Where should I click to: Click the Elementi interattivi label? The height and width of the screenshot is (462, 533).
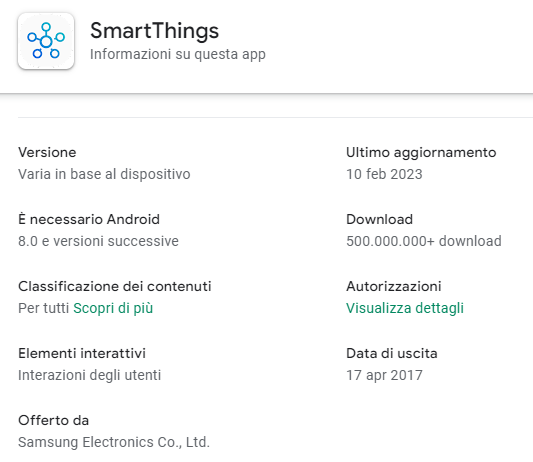coord(82,353)
